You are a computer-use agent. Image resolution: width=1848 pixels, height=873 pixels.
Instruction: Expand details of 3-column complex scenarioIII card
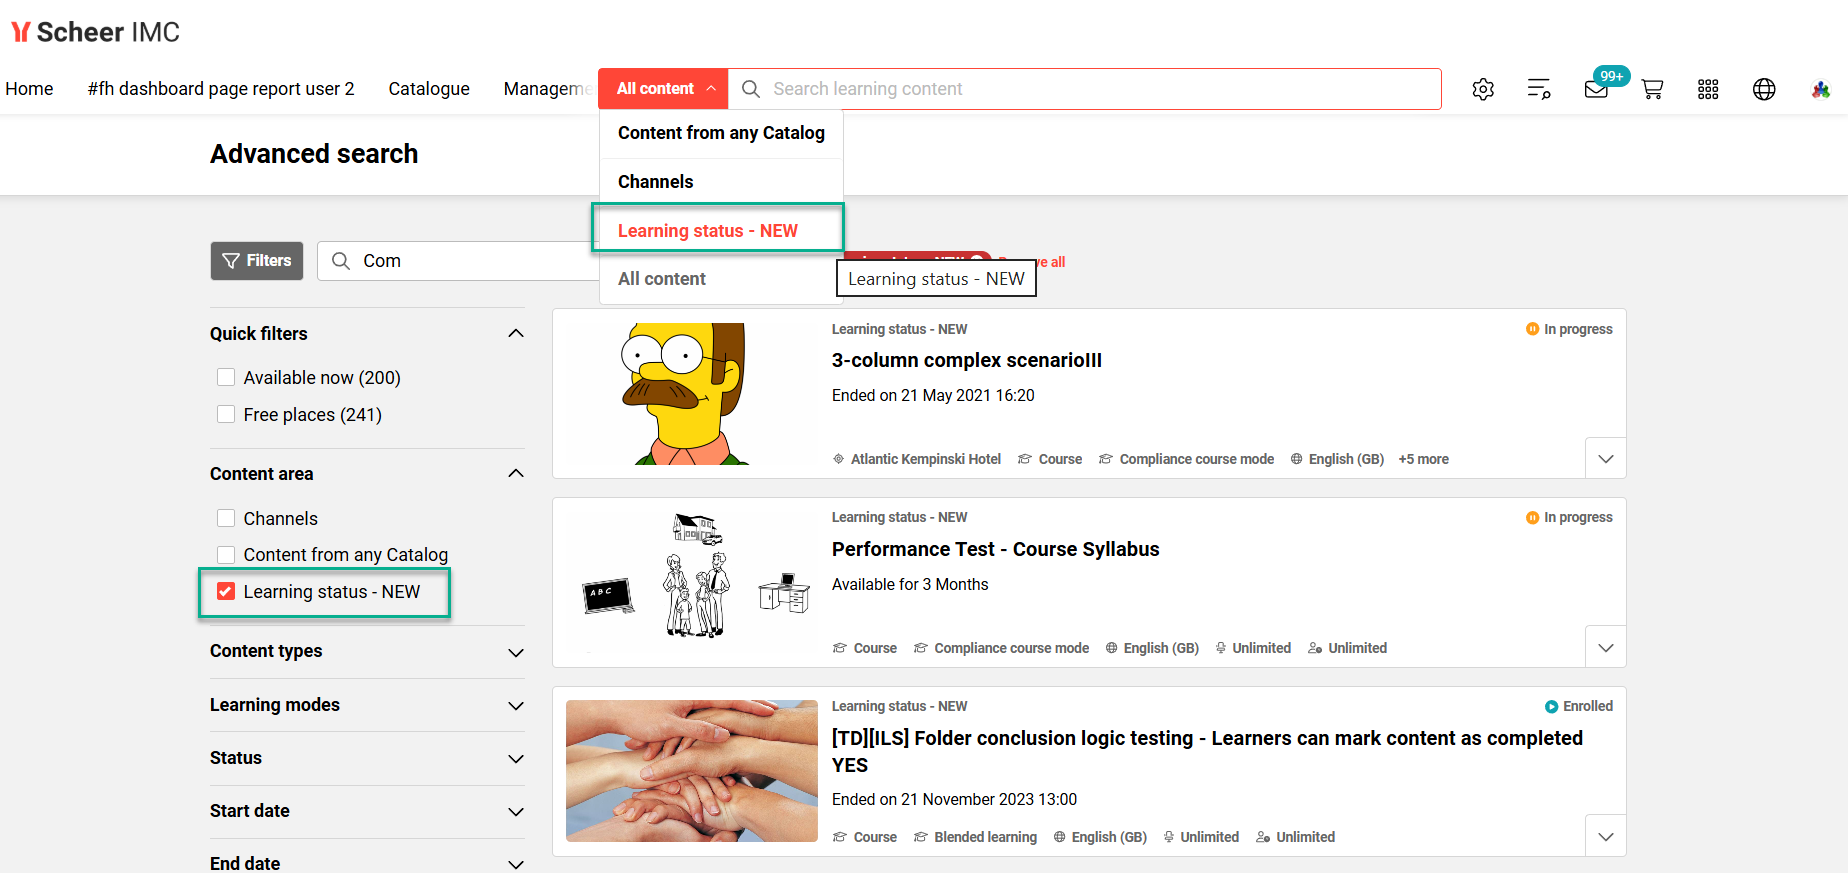click(1606, 458)
